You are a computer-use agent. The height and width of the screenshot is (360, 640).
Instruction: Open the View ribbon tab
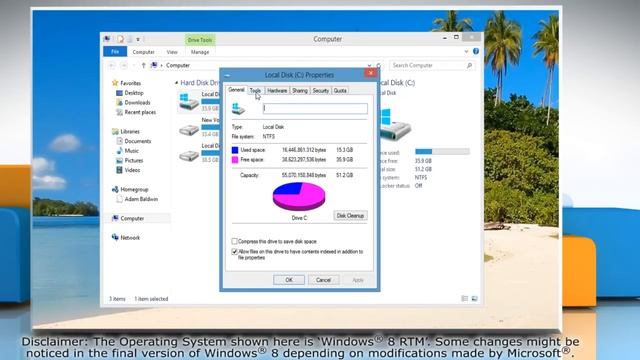point(172,52)
